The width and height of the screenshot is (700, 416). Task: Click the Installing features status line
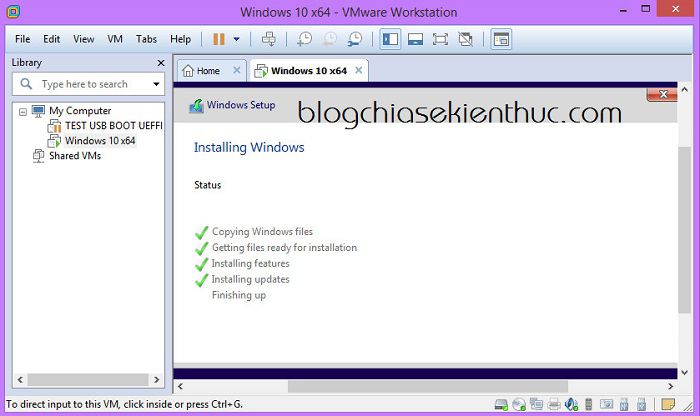point(250,263)
